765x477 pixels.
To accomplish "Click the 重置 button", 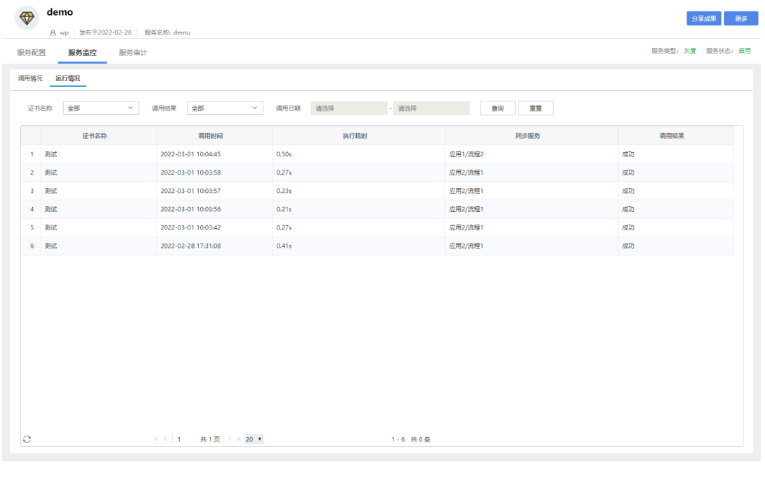I will (536, 108).
